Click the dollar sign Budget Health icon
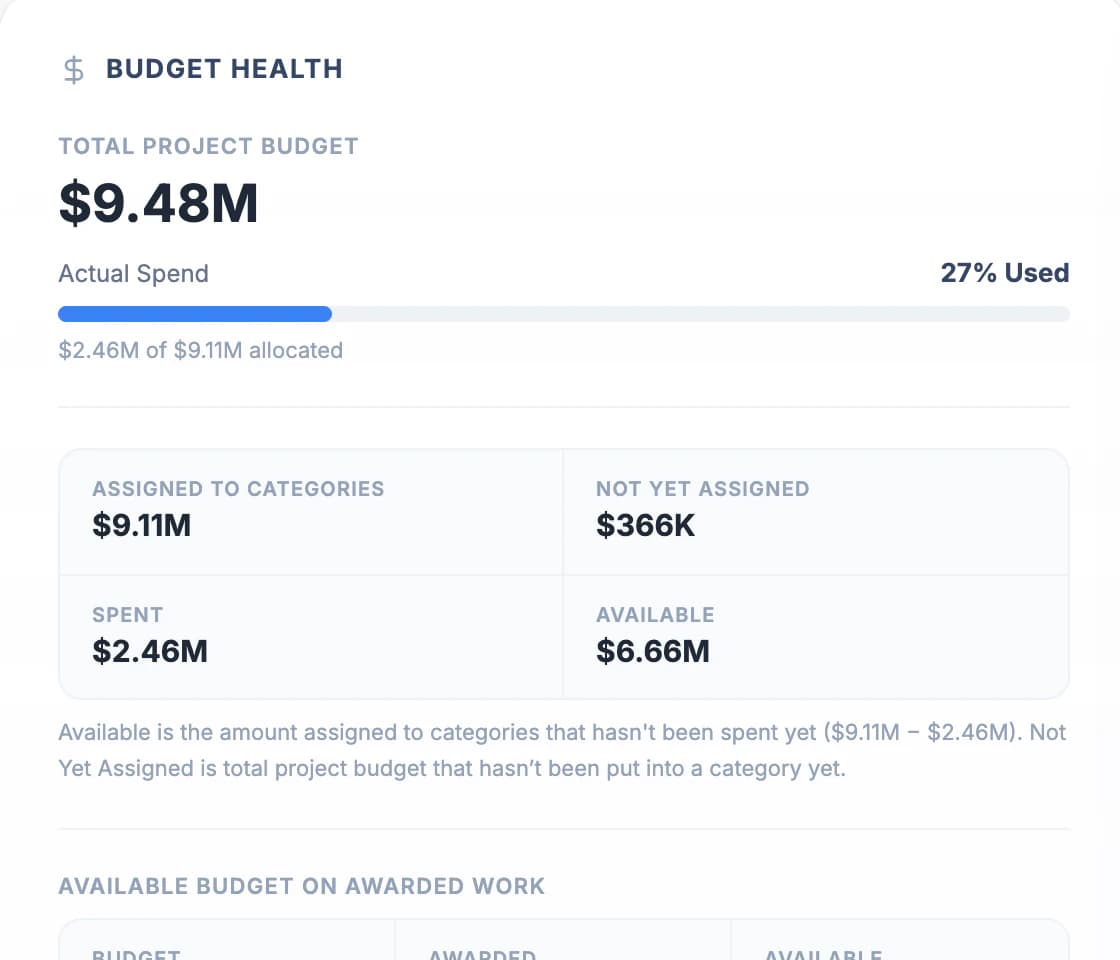Screen dimensions: 1120x960 [74, 70]
